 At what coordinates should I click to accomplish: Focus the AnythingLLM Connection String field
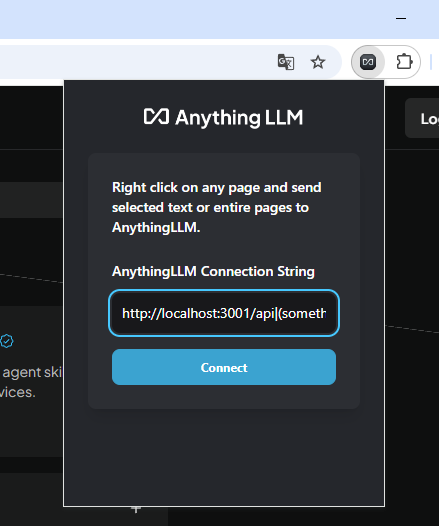click(x=224, y=313)
